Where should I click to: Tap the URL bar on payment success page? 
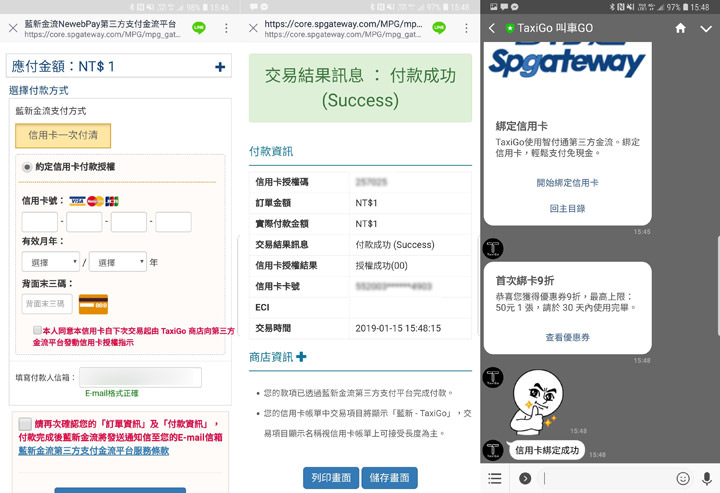coord(343,28)
